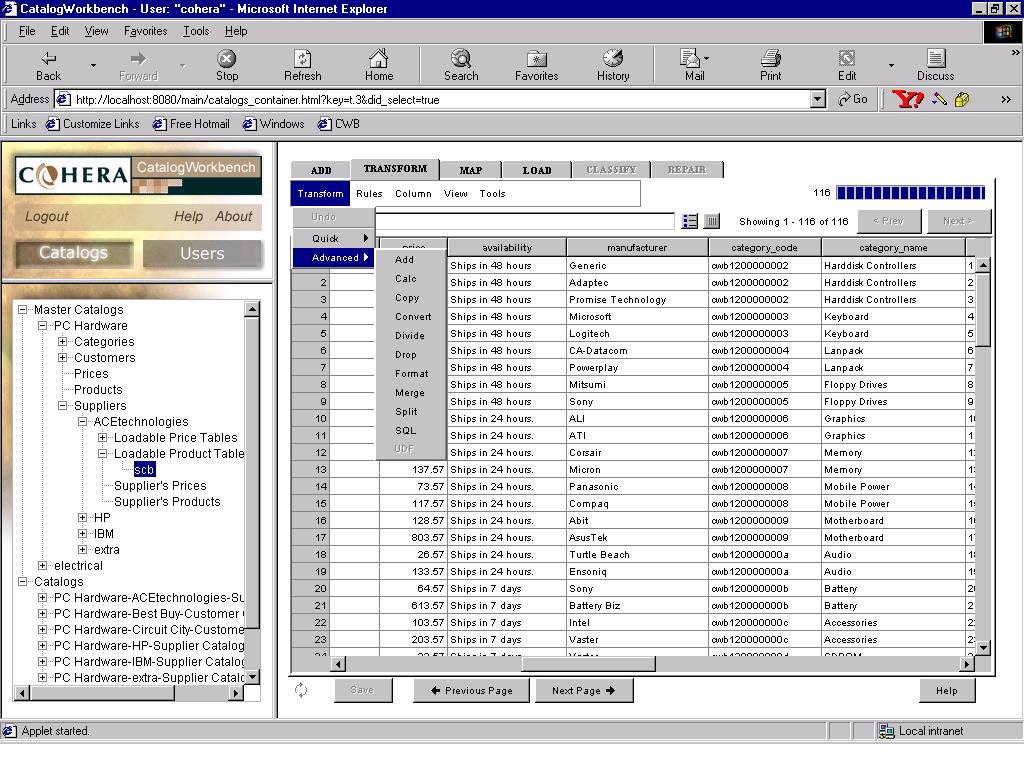Open the Column menu in the applet
The height and width of the screenshot is (768, 1024).
pos(413,194)
